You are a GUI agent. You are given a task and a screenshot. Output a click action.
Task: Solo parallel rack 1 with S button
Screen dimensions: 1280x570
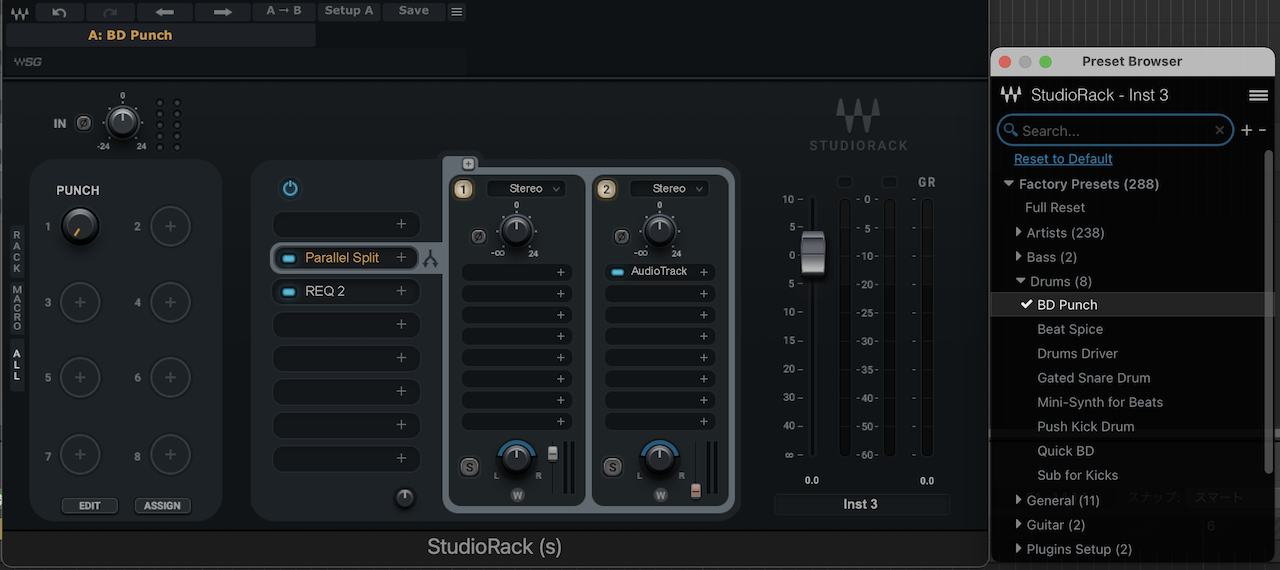coord(470,467)
